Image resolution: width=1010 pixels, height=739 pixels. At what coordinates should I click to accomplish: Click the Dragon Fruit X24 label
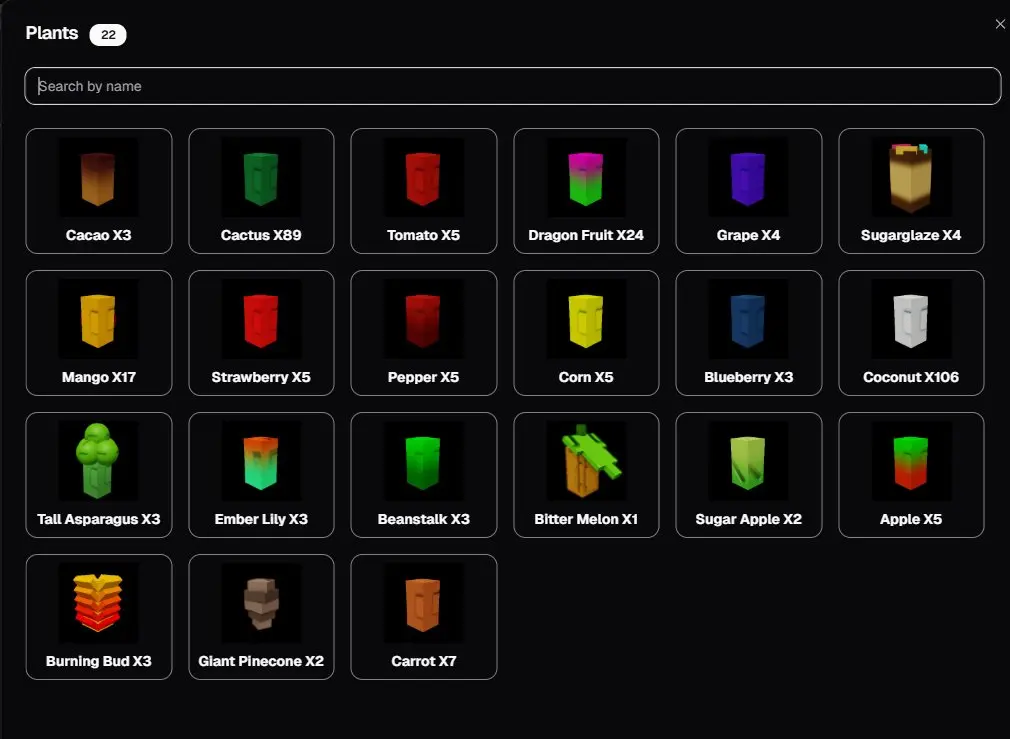point(586,235)
